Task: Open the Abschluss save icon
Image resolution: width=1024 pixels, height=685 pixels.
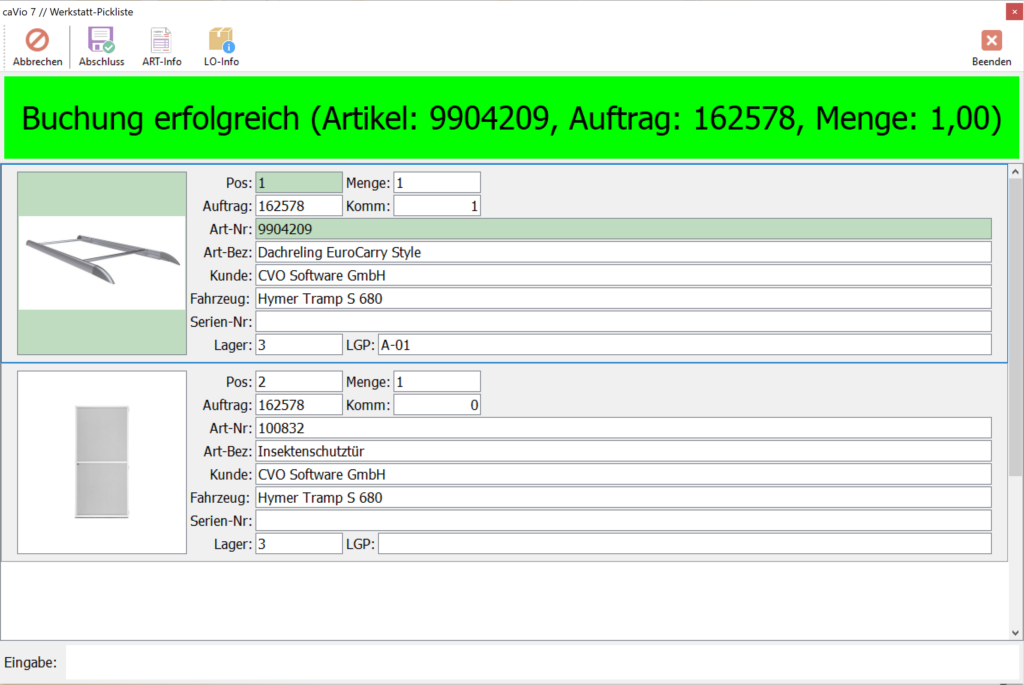Action: point(101,40)
